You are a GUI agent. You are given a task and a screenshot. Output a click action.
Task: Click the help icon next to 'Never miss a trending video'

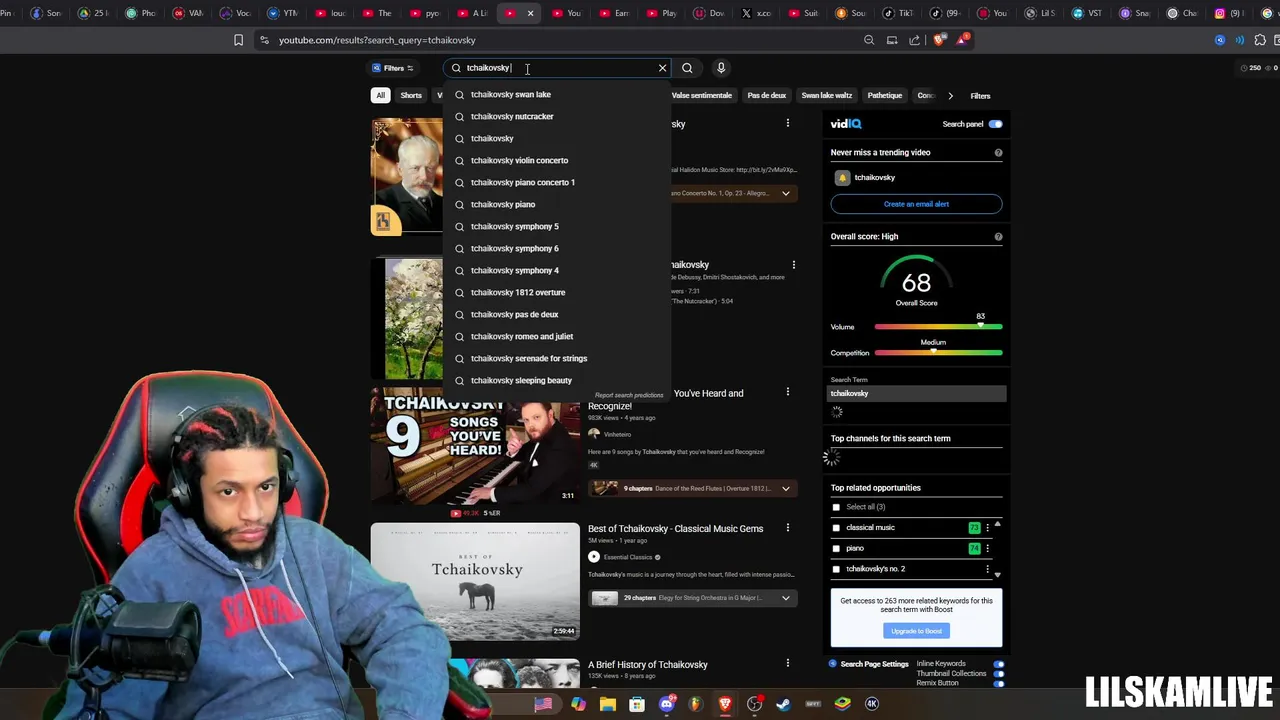pyautogui.click(x=998, y=153)
